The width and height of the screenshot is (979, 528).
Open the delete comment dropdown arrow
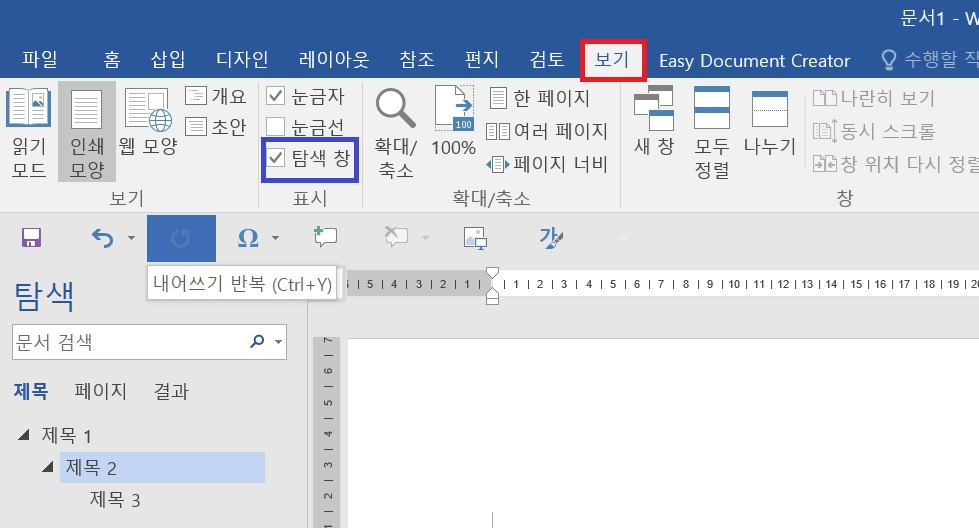tap(425, 238)
